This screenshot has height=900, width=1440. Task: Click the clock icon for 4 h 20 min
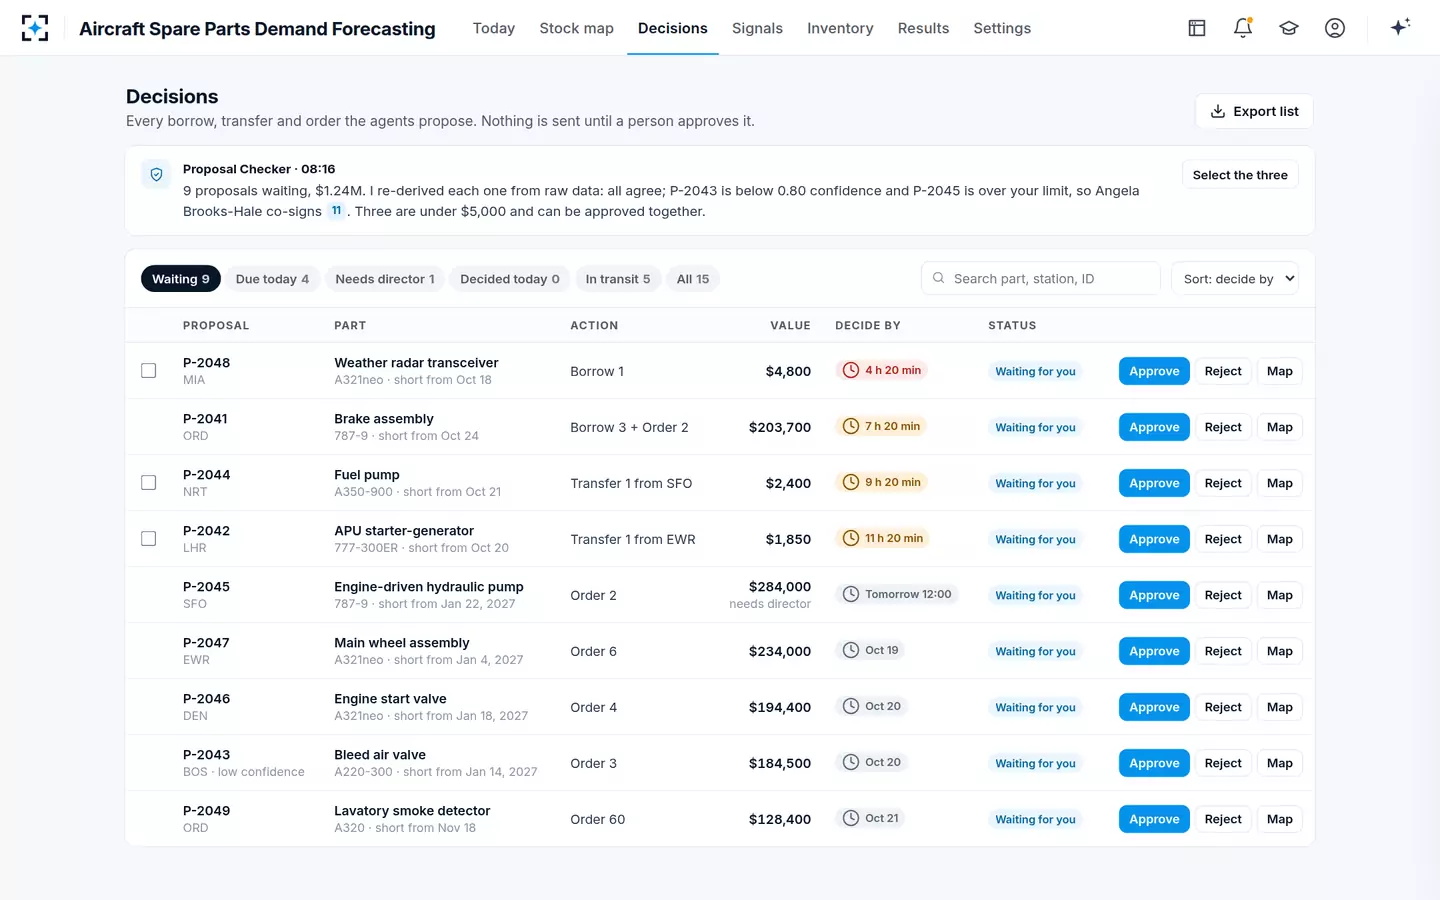pyautogui.click(x=851, y=370)
